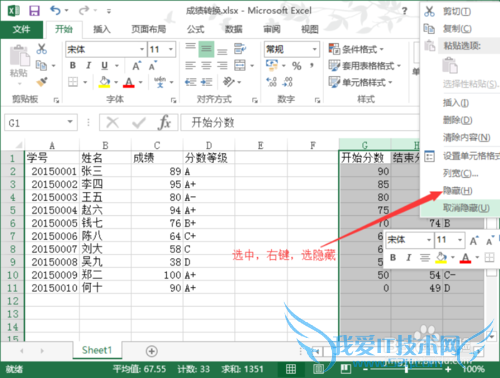The width and height of the screenshot is (500, 378).
Task: Click the zoom slider handle in status bar
Action: (406, 369)
